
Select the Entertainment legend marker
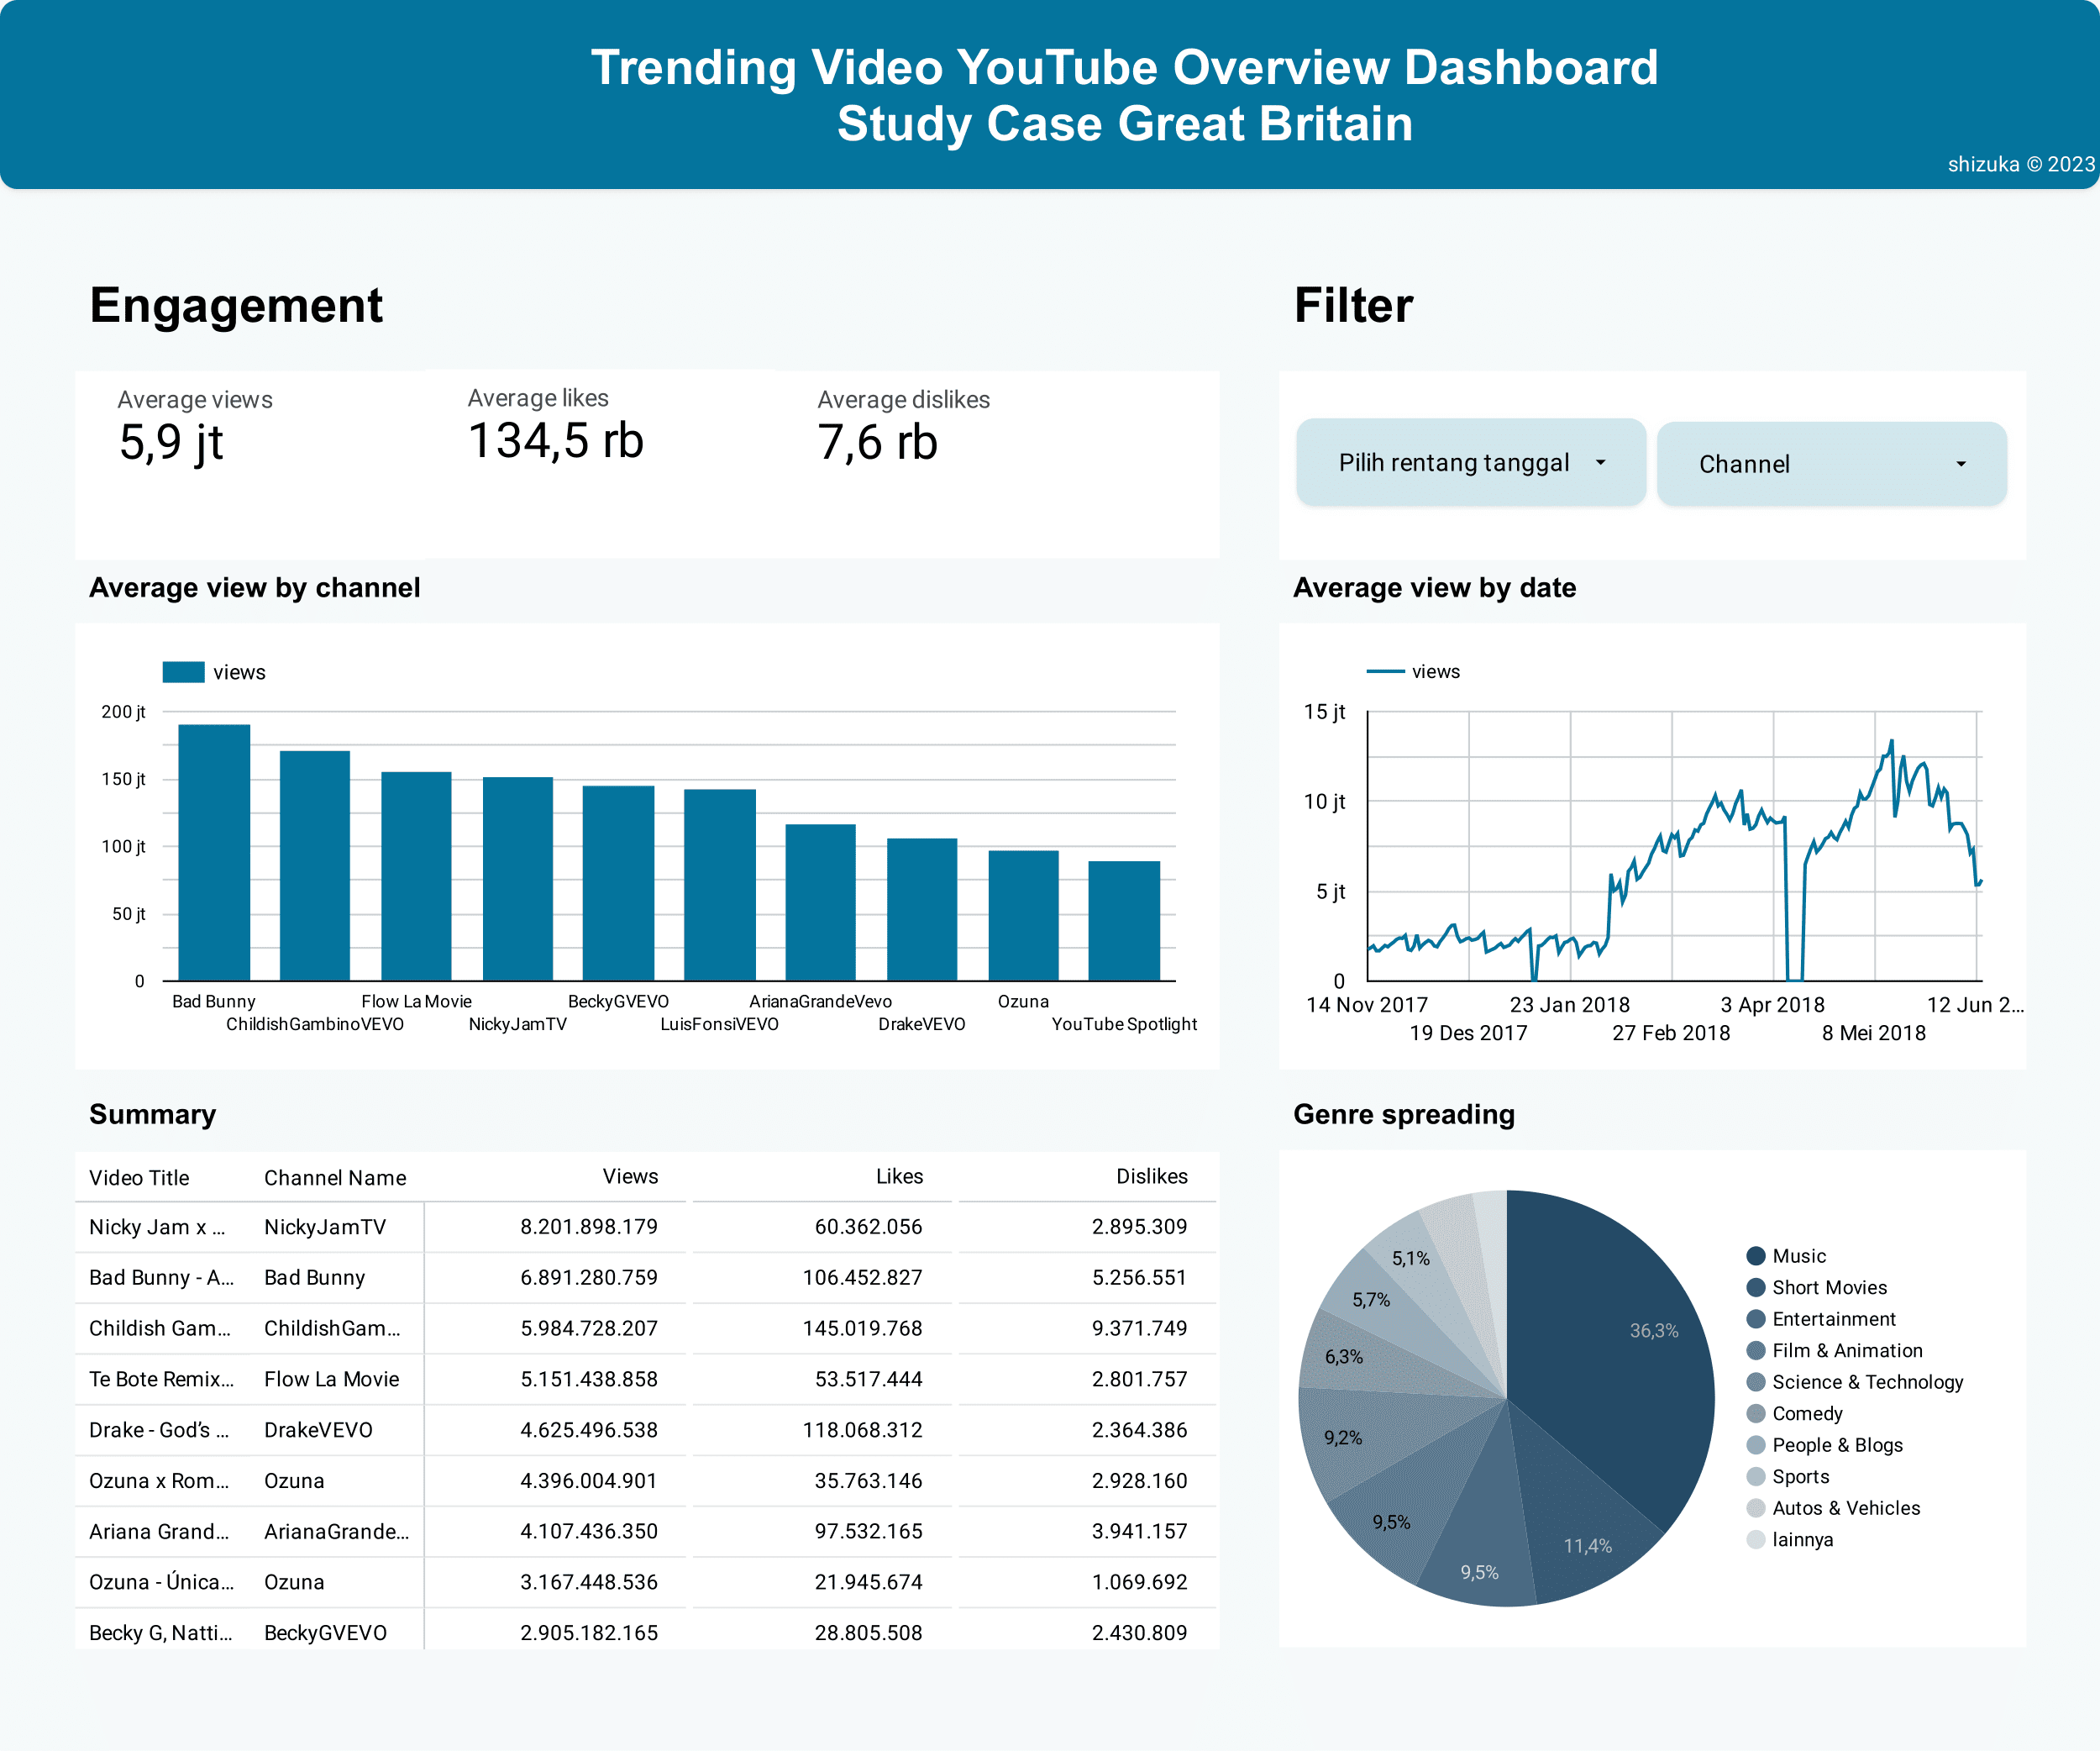[x=1755, y=1319]
